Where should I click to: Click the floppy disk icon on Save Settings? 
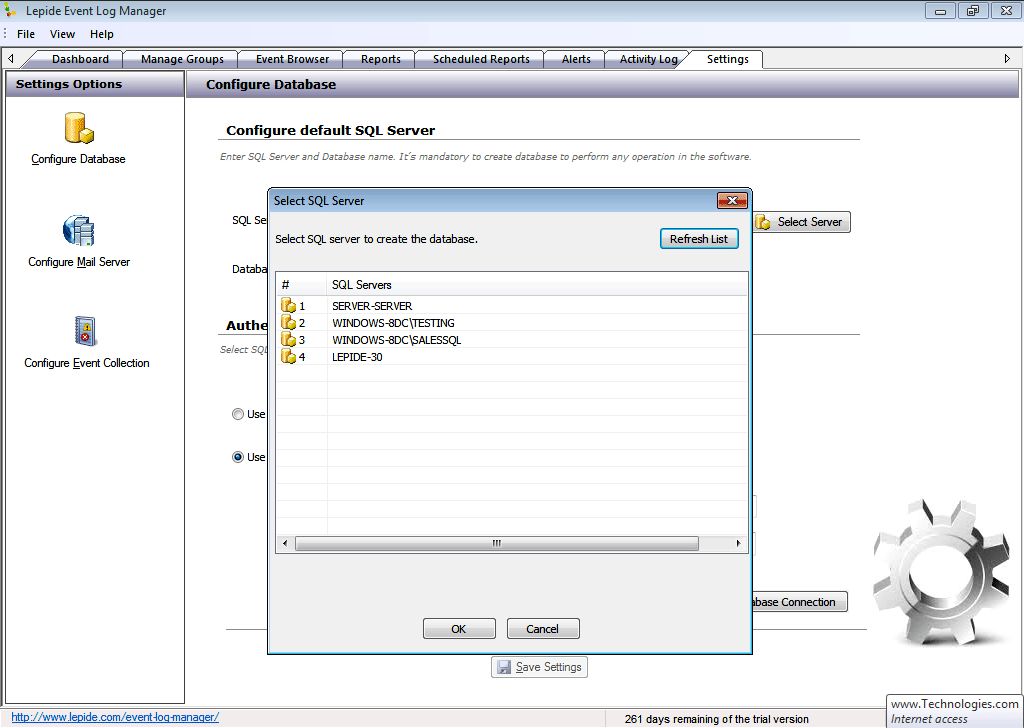click(x=504, y=667)
